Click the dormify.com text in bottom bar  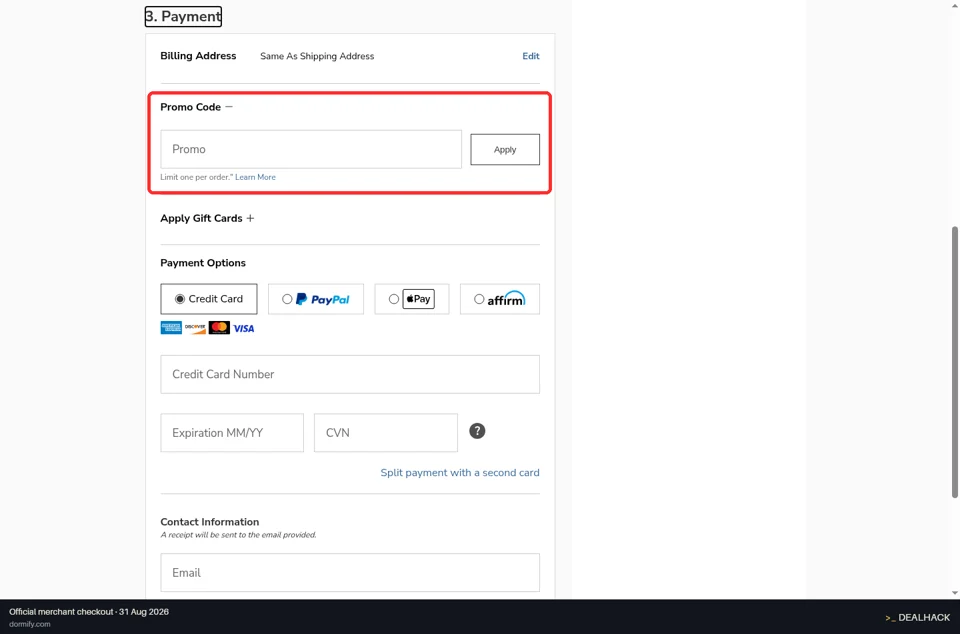point(29,624)
